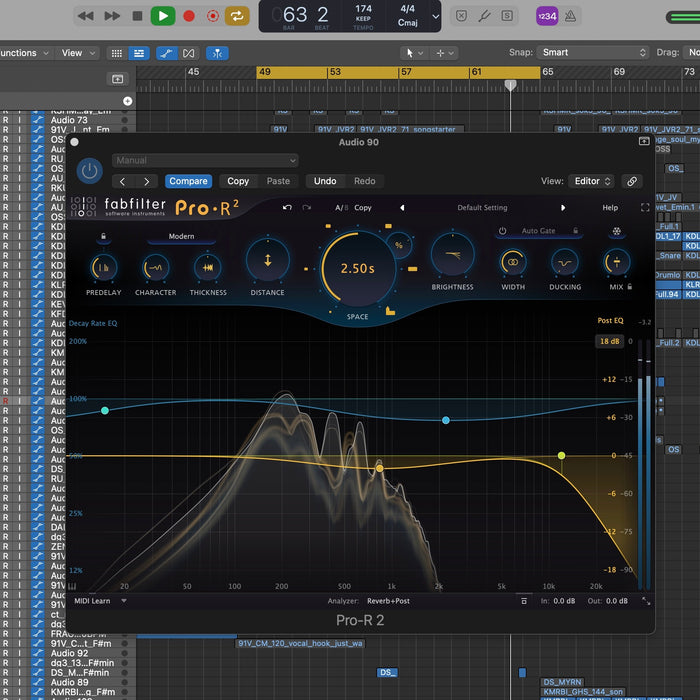Click the FabFilter undo arrow icon

point(287,208)
